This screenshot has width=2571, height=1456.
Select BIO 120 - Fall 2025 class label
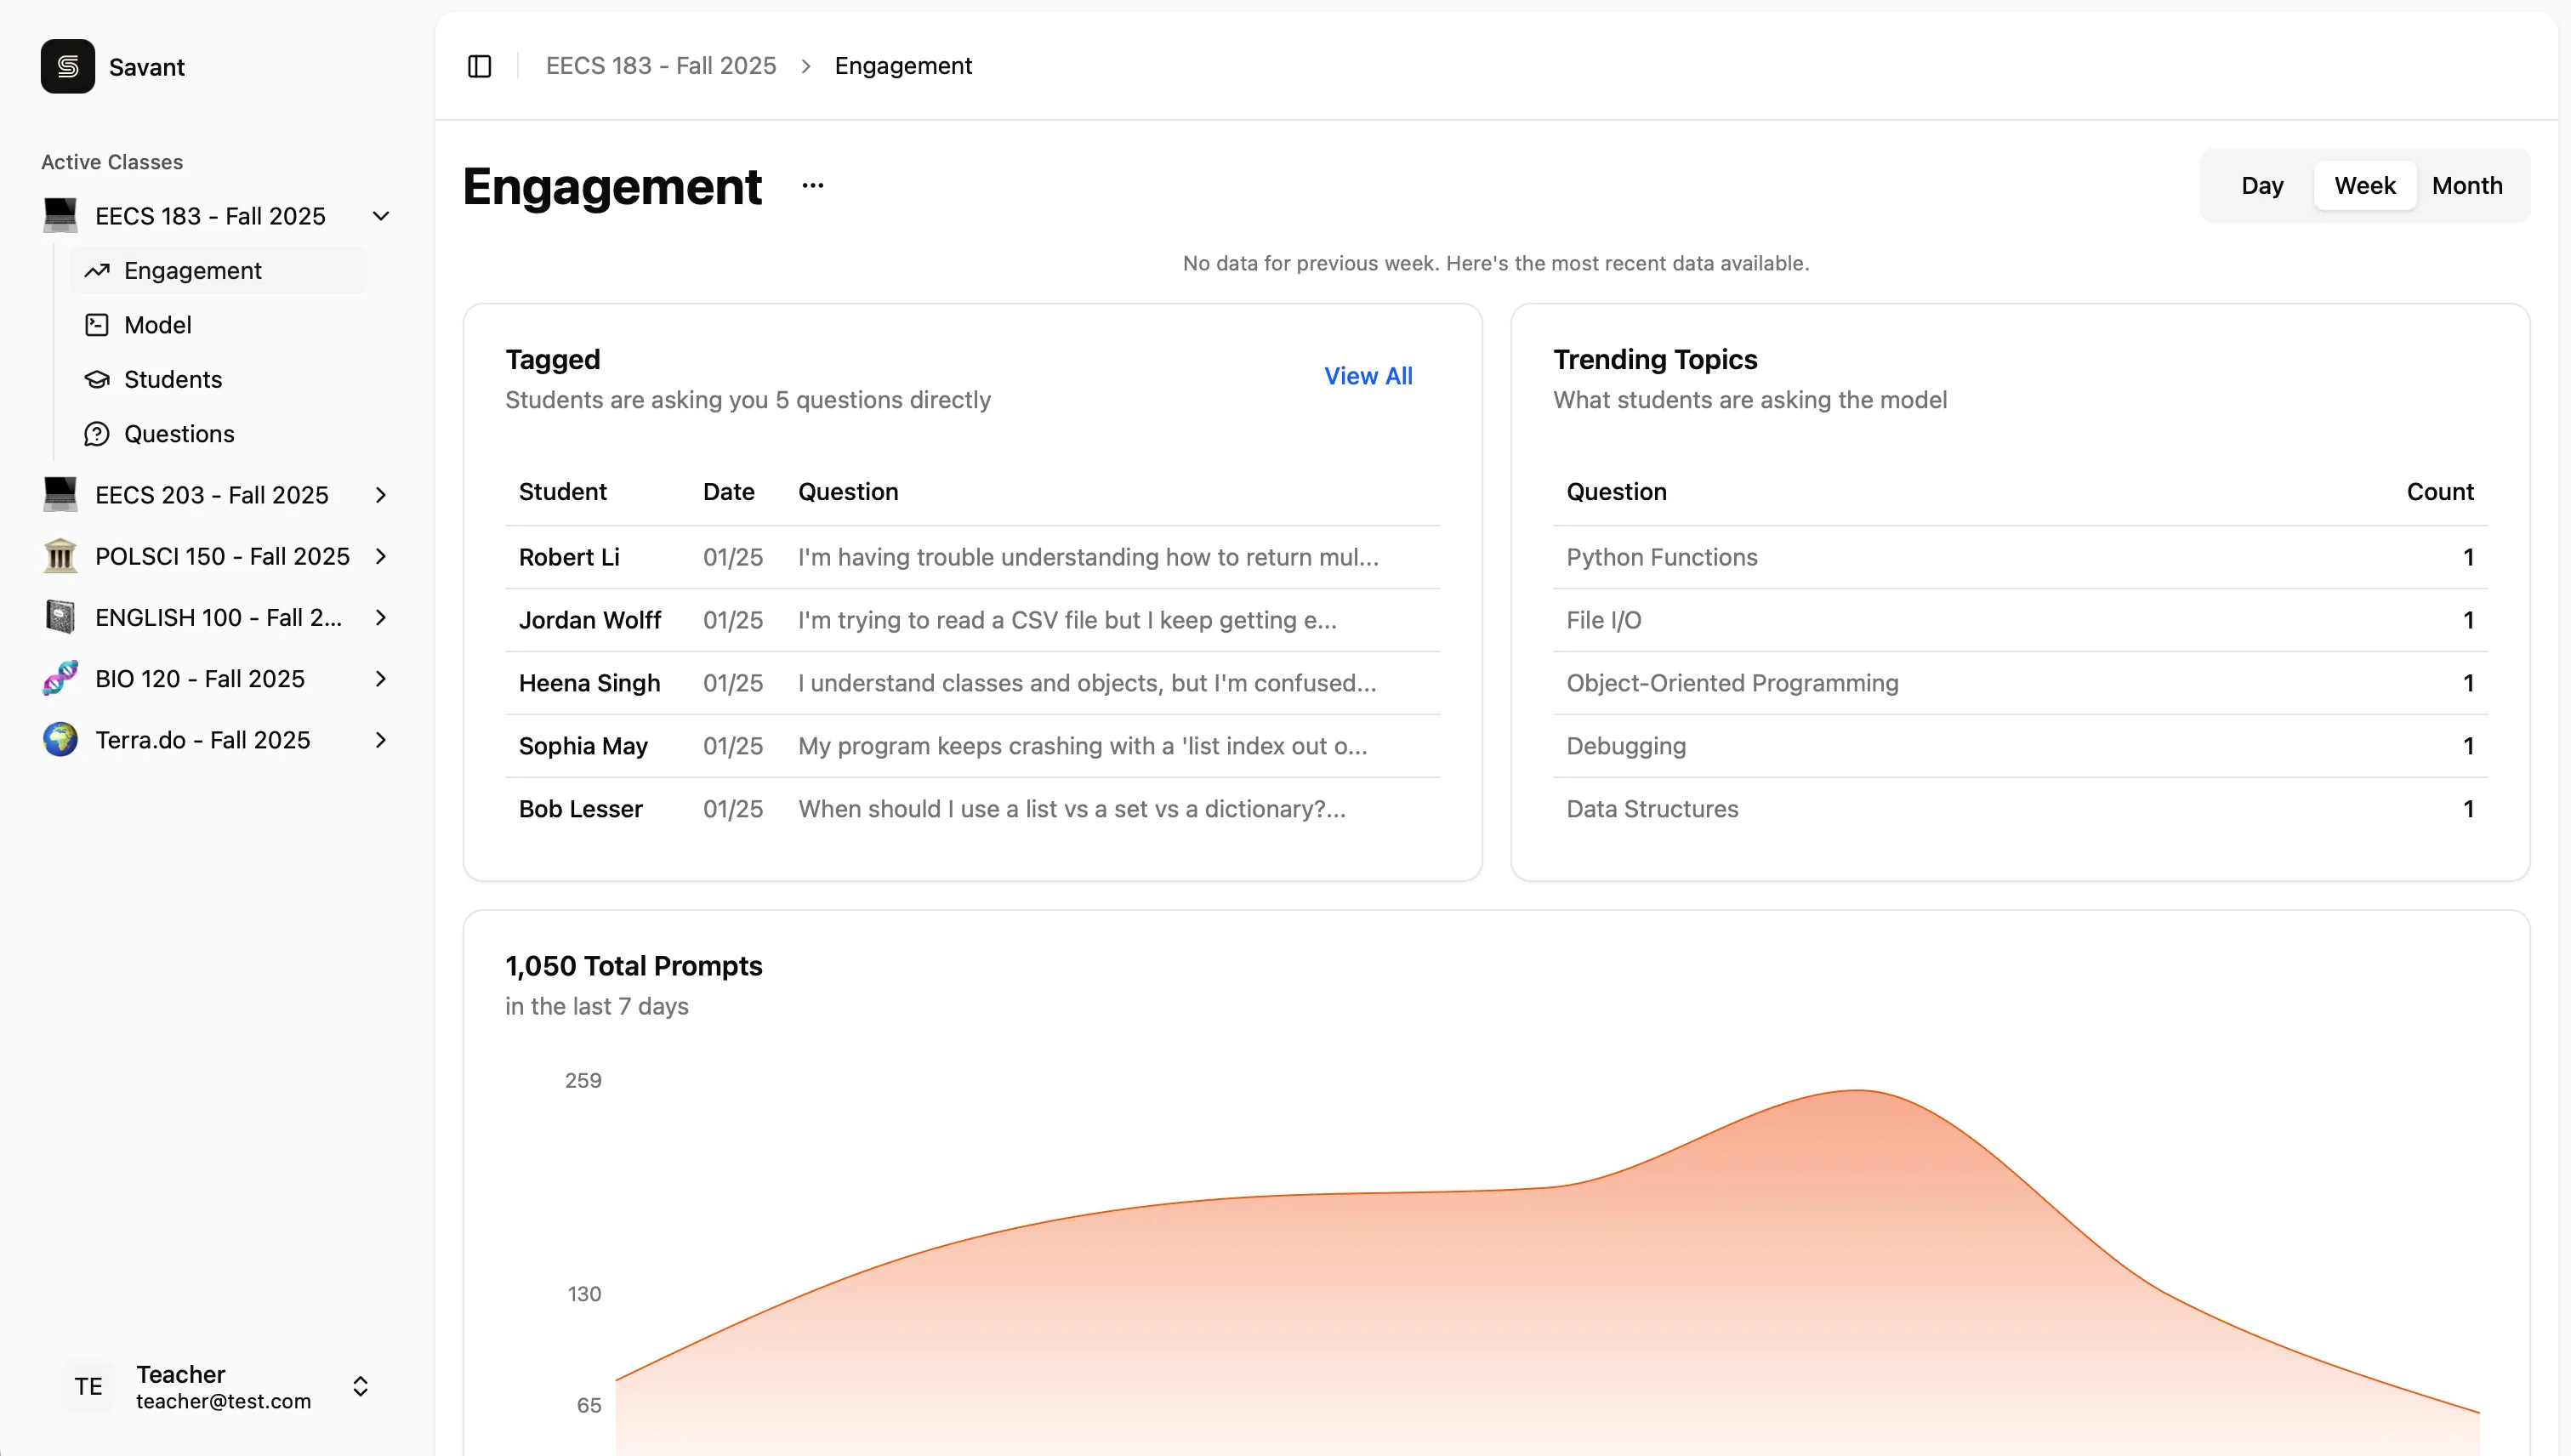(x=200, y=678)
